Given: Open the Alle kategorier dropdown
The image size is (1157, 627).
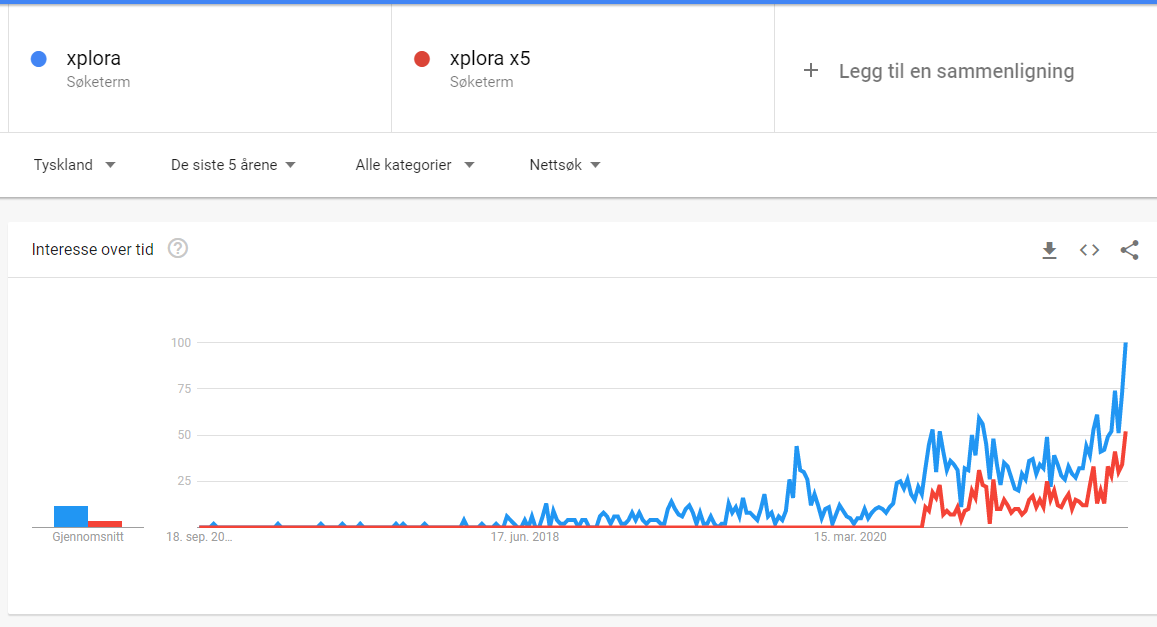Looking at the screenshot, I should pyautogui.click(x=415, y=165).
